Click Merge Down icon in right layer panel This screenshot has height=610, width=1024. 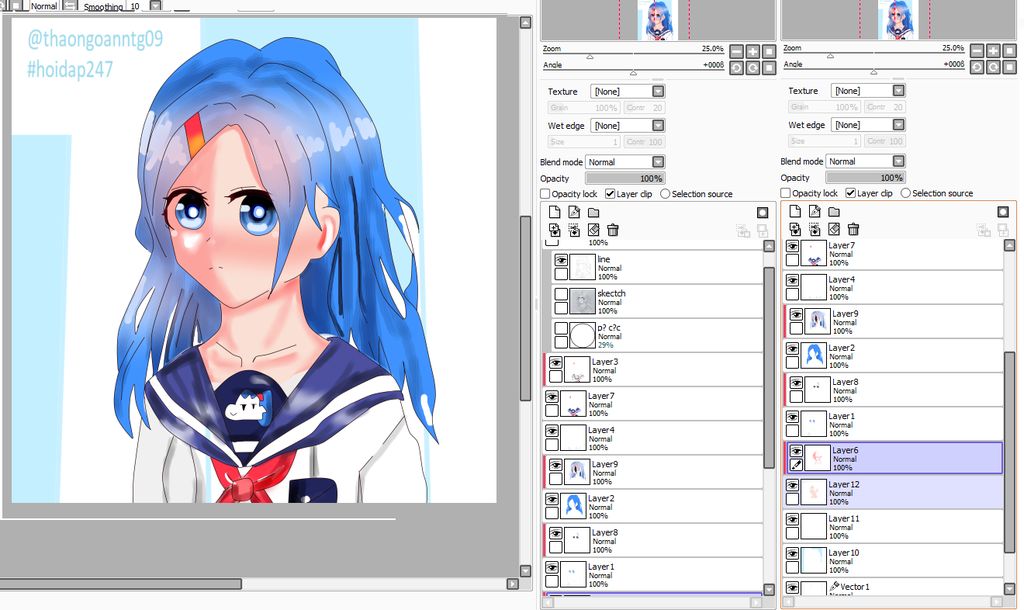click(x=814, y=229)
